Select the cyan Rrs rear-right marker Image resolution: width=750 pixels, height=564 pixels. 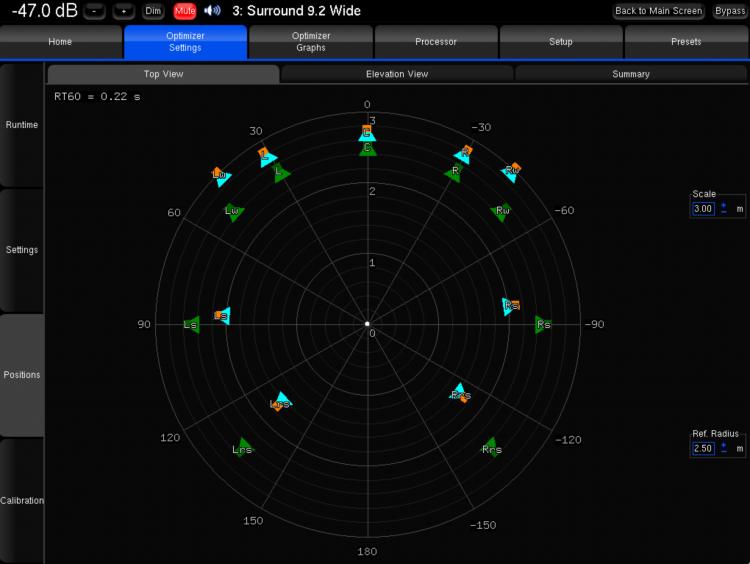459,392
